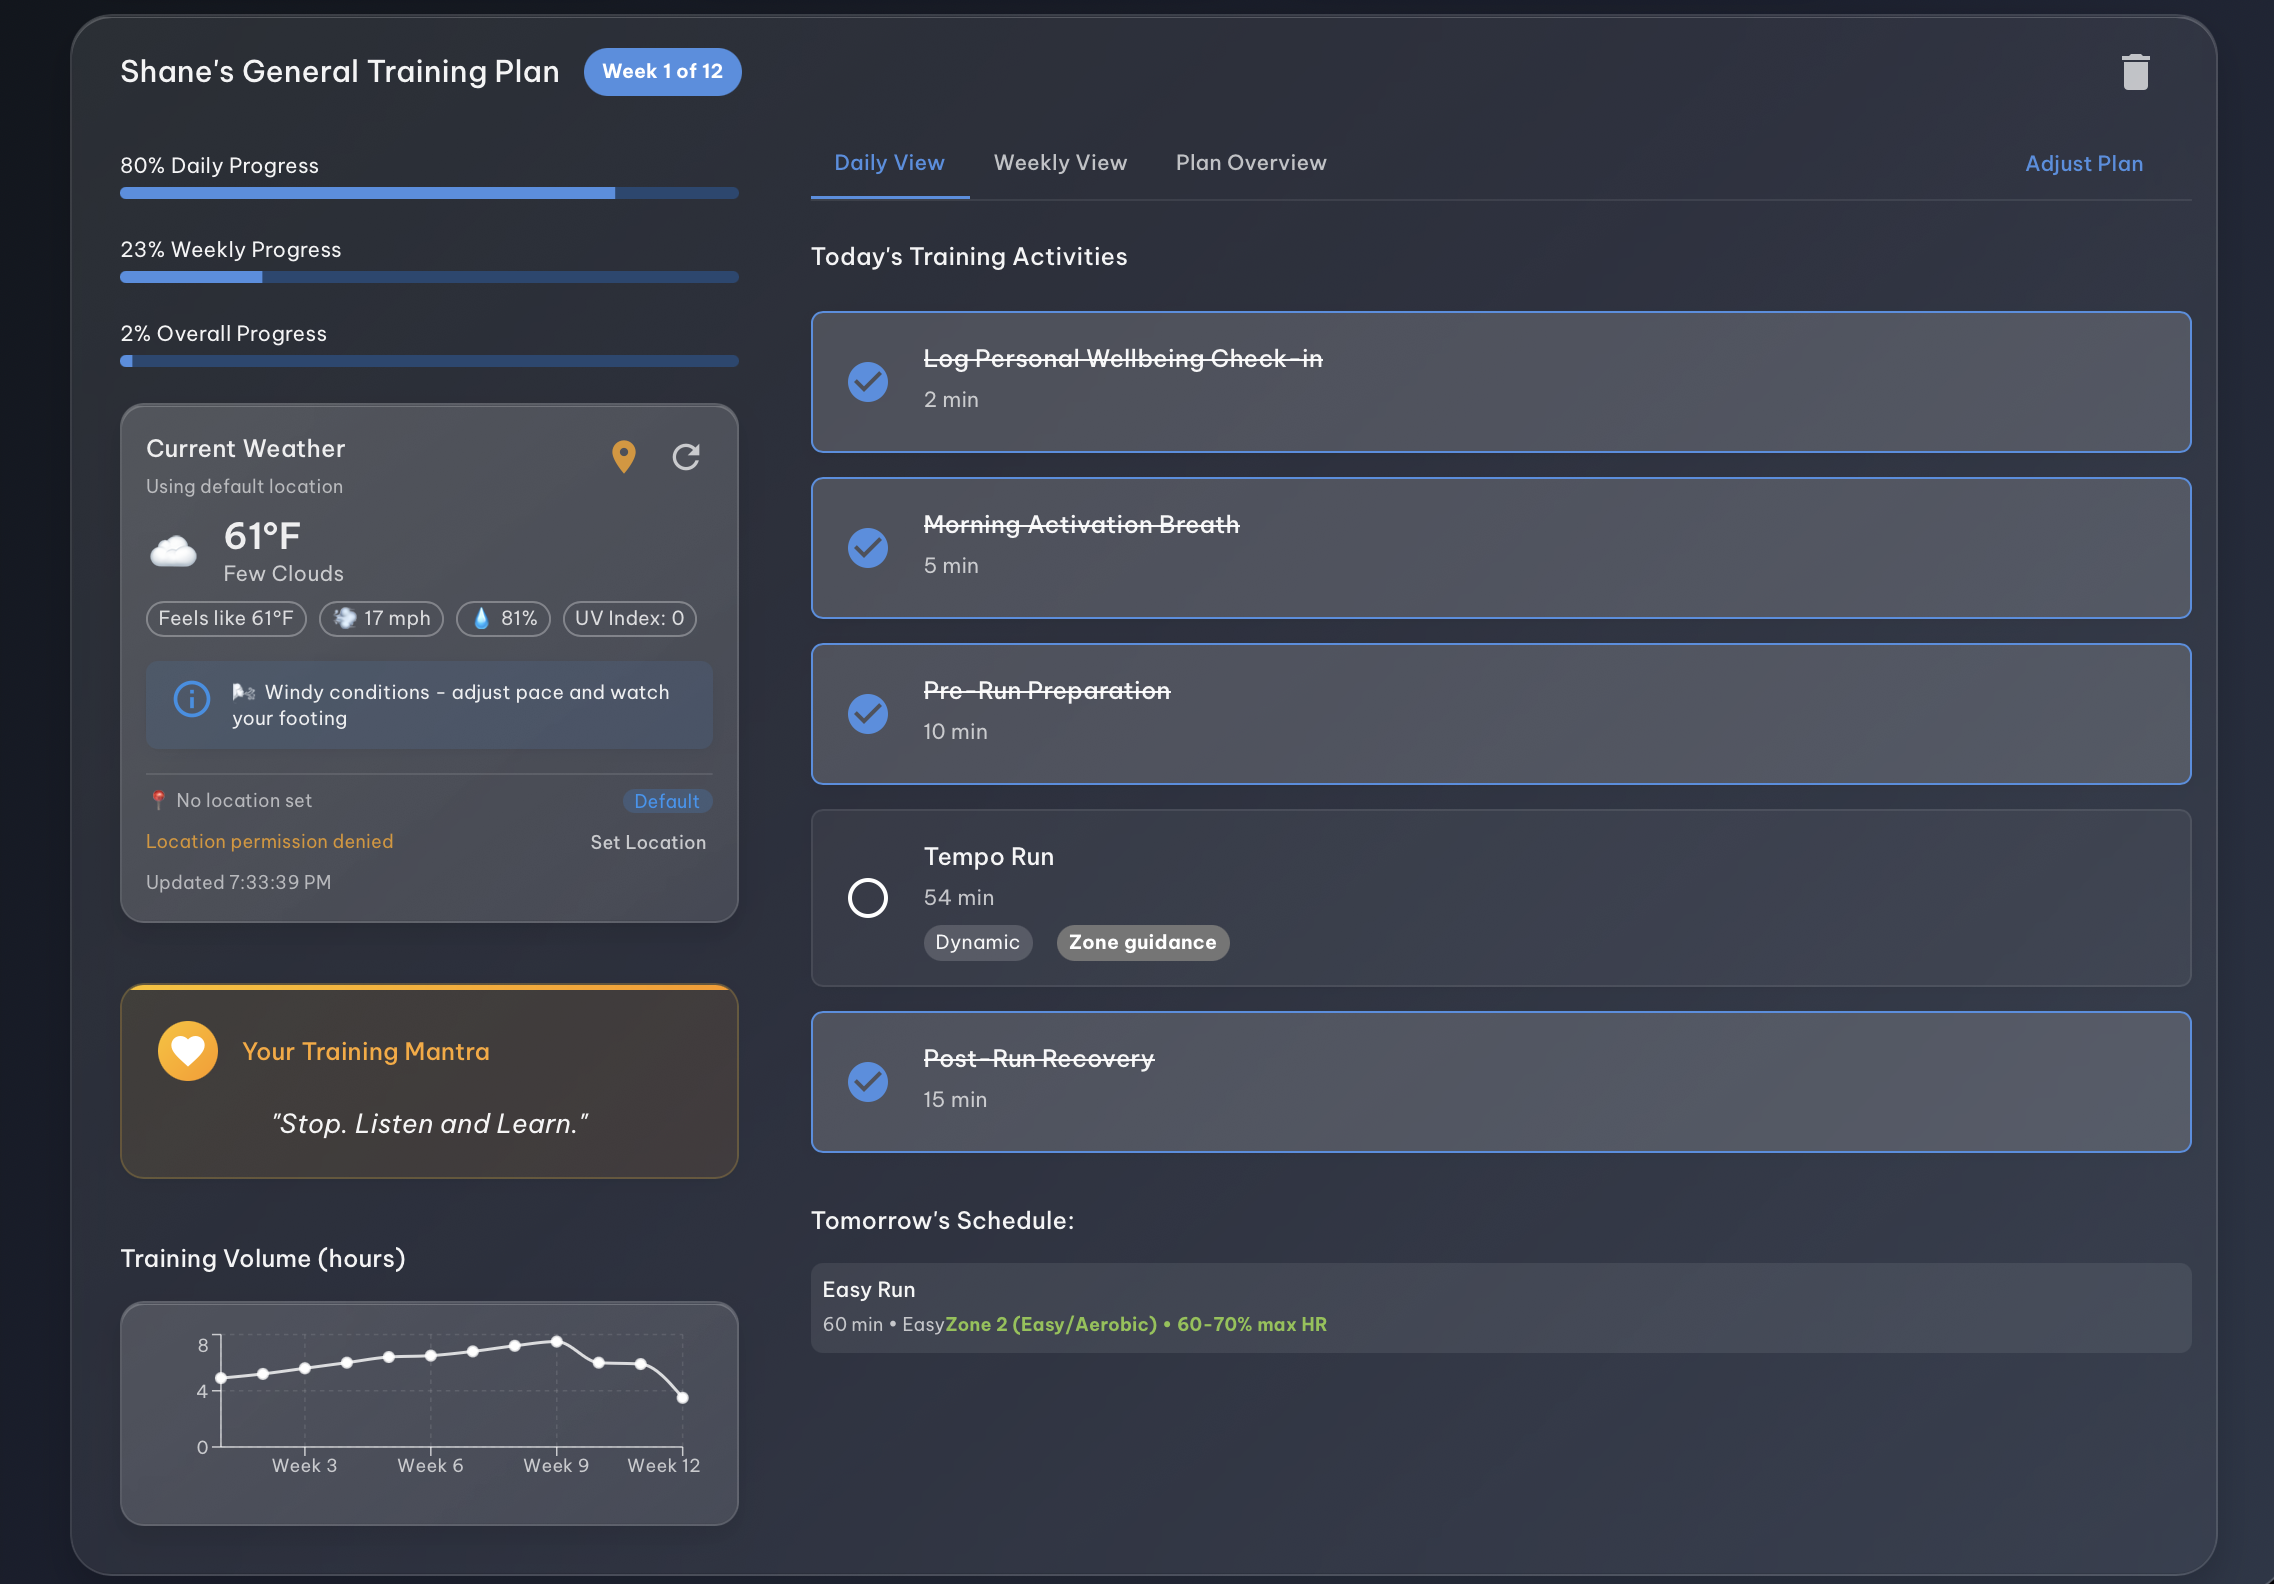Click the Zone guidance tag on Tempo Run
Image resolution: width=2274 pixels, height=1584 pixels.
(x=1143, y=942)
